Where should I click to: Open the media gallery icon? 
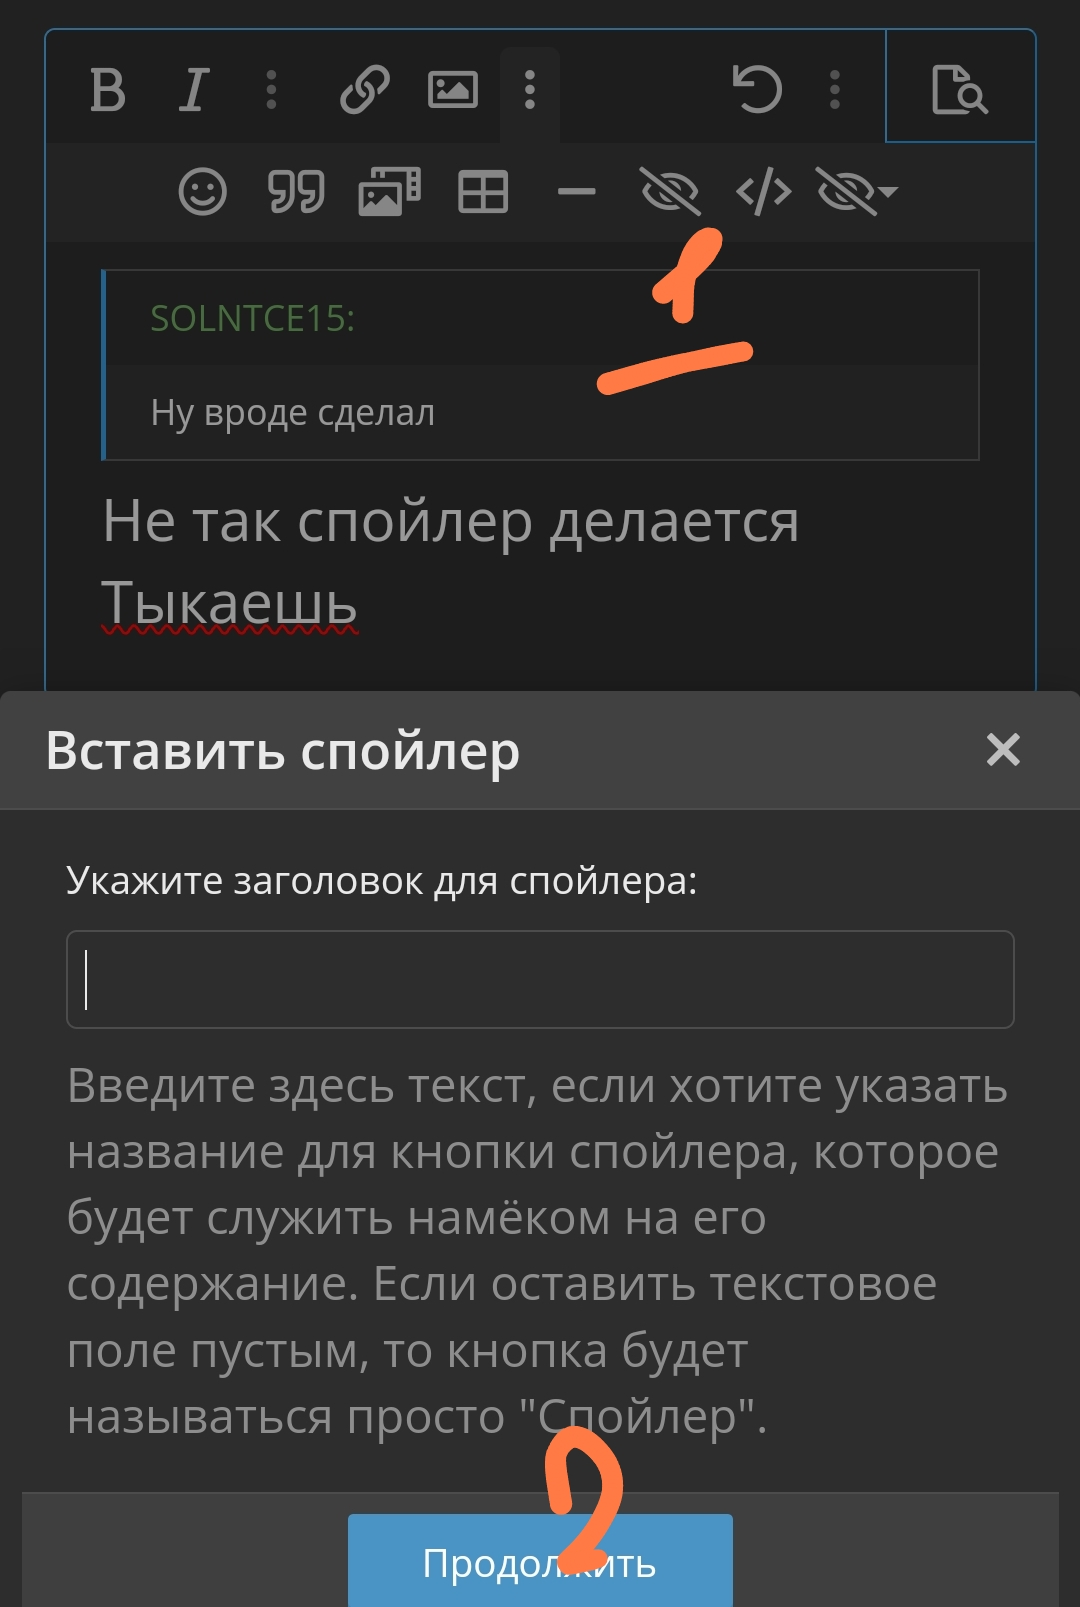389,191
